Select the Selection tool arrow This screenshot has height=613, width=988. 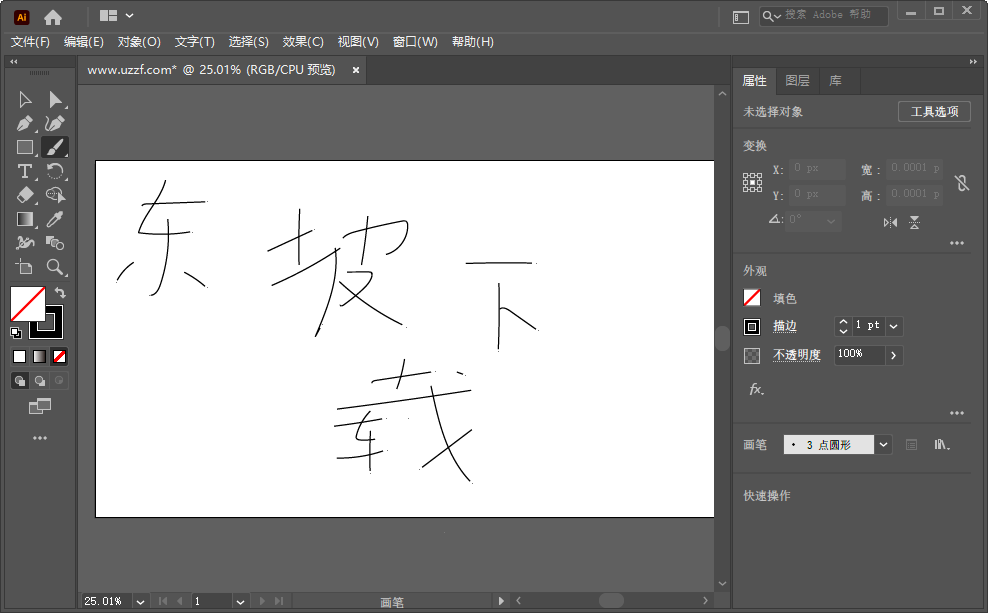click(x=23, y=100)
